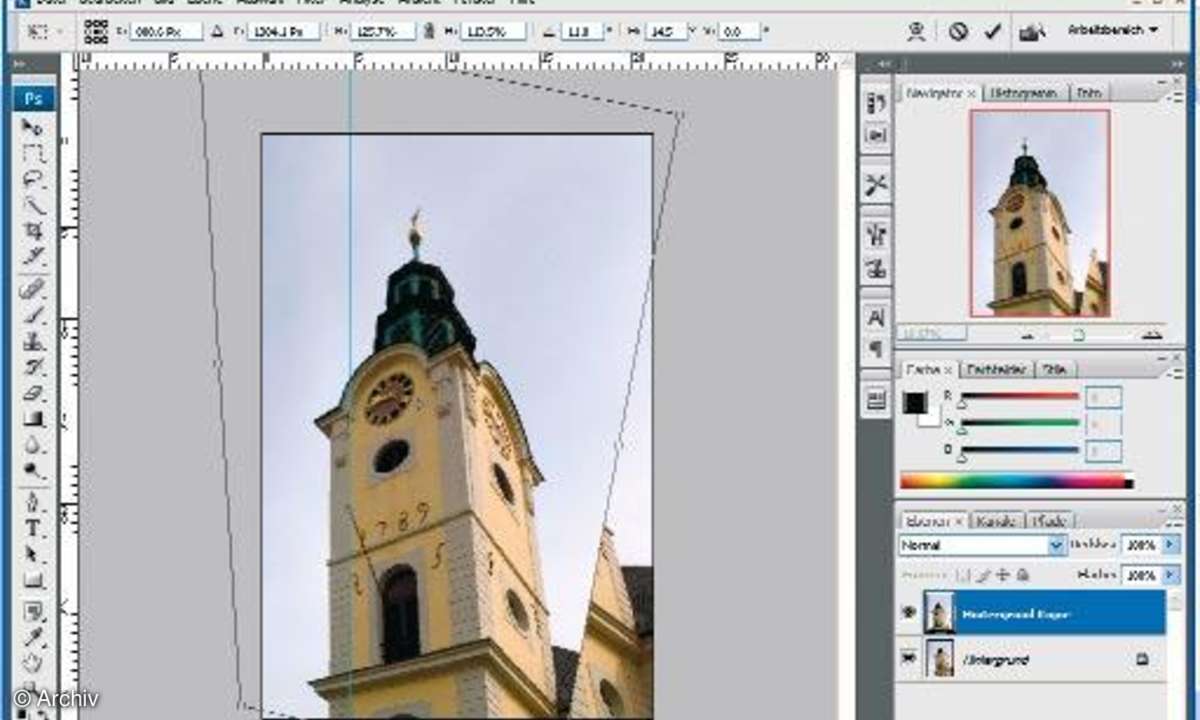This screenshot has width=1200, height=720.
Task: Switch to the Kanäle channels tab
Action: 995,520
